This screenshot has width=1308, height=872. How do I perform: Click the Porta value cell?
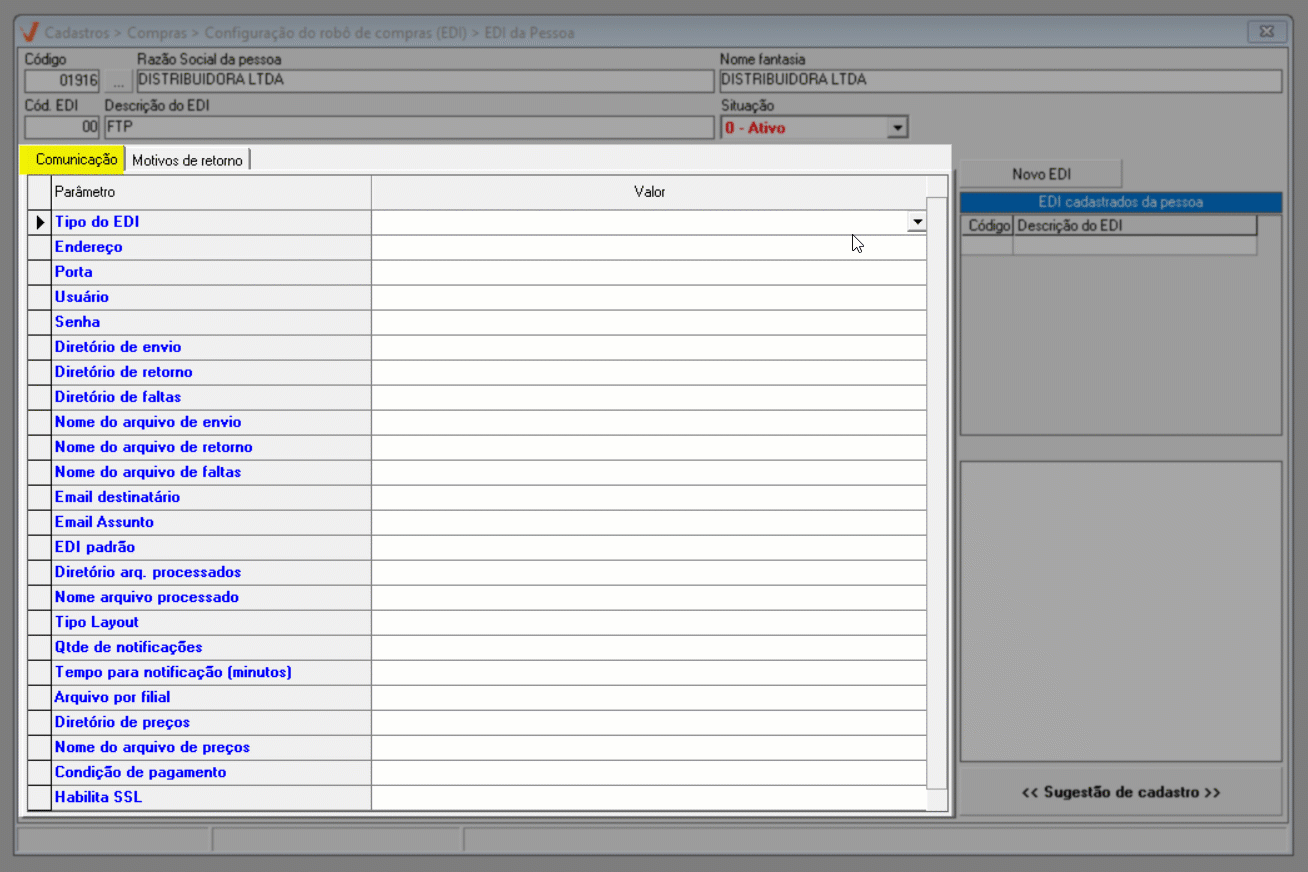(x=648, y=272)
